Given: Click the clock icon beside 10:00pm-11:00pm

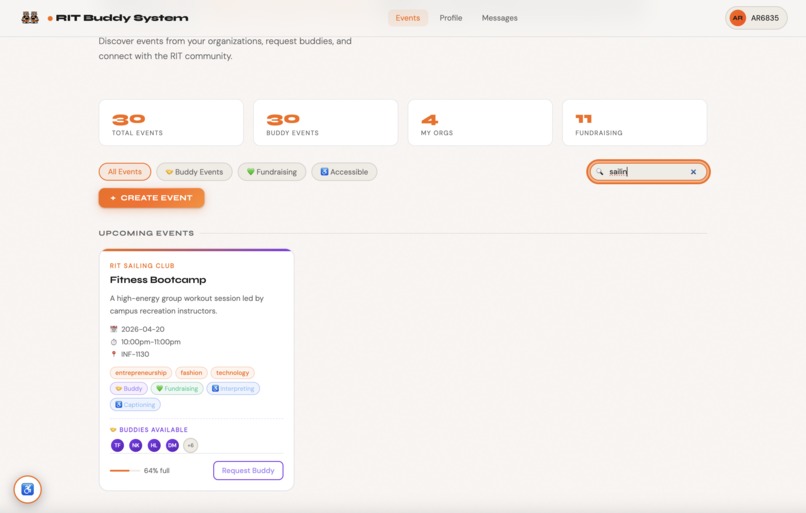Looking at the screenshot, I should [x=114, y=342].
